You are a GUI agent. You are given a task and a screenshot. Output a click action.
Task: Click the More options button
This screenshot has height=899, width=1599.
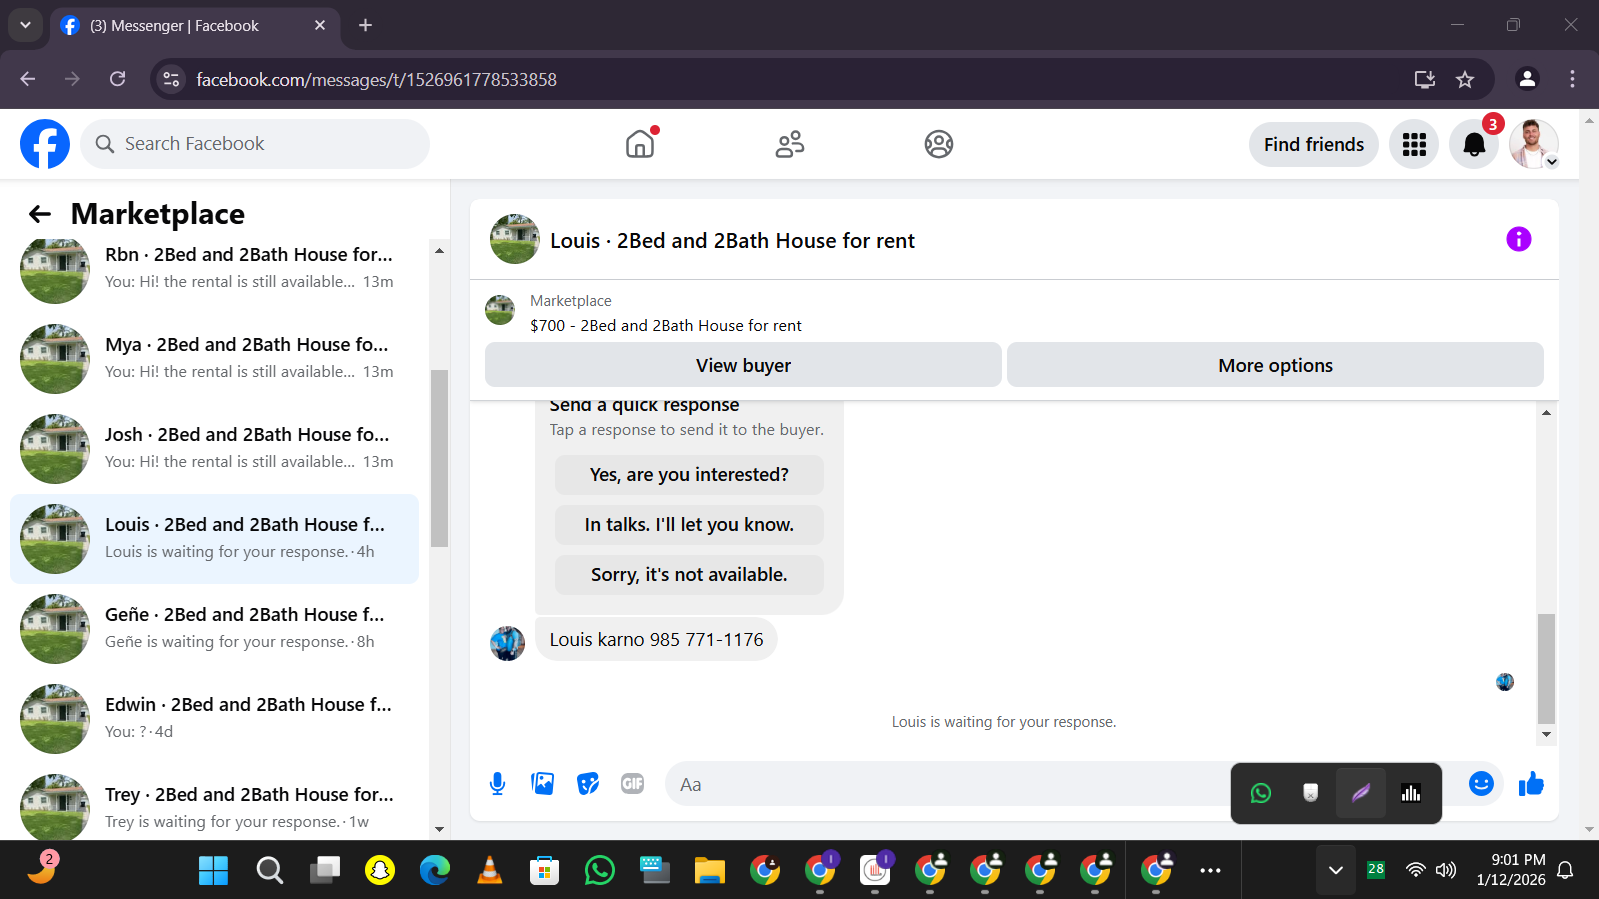[x=1275, y=365]
